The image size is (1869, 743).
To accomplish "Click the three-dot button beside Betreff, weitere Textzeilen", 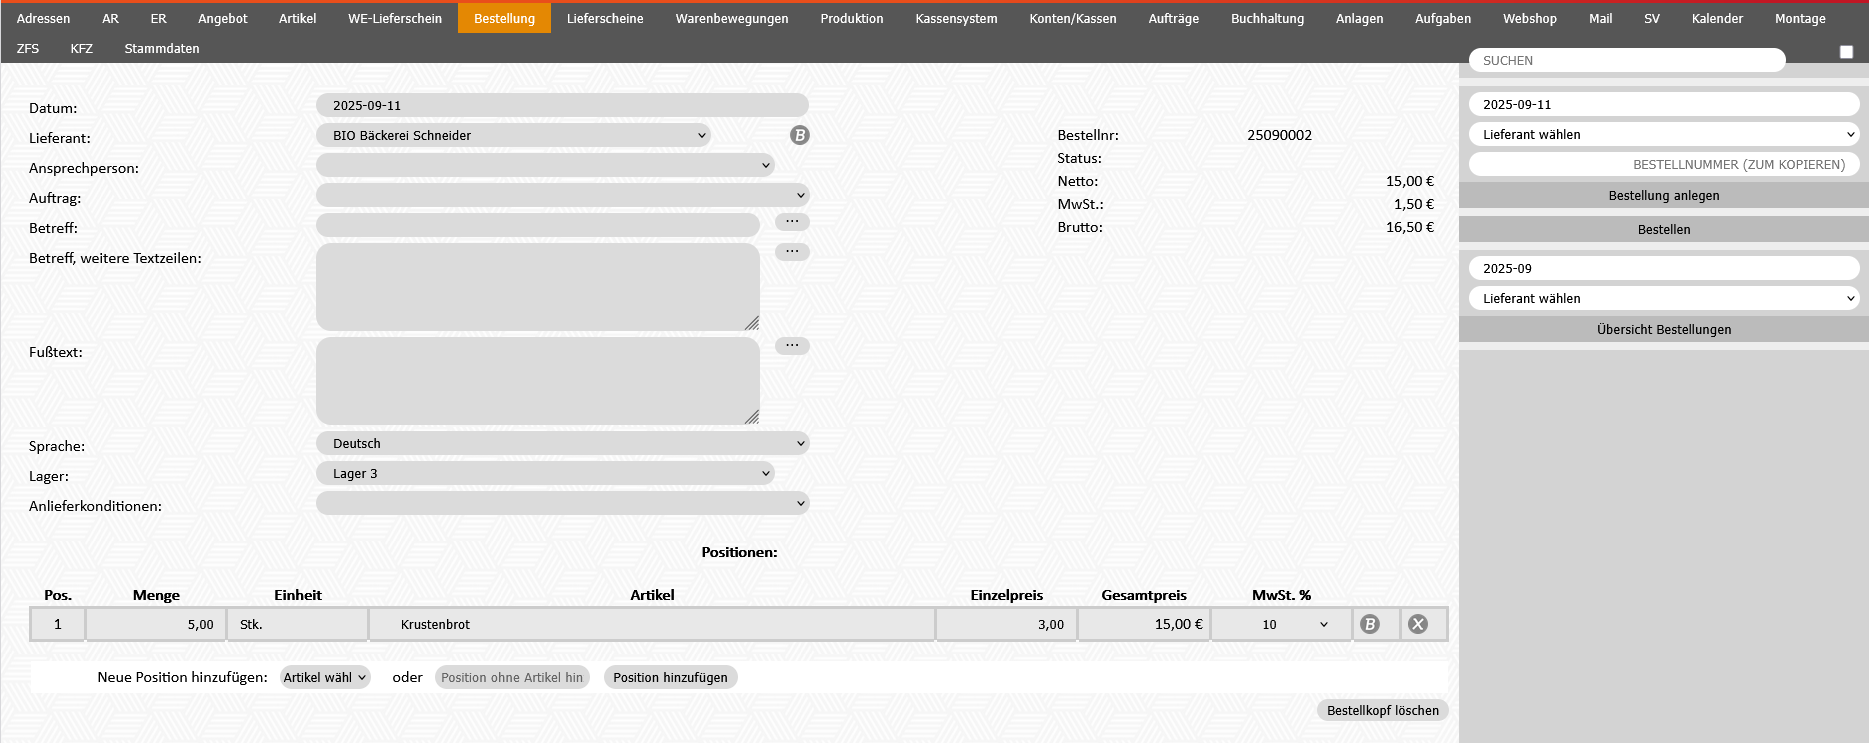I will pyautogui.click(x=792, y=252).
